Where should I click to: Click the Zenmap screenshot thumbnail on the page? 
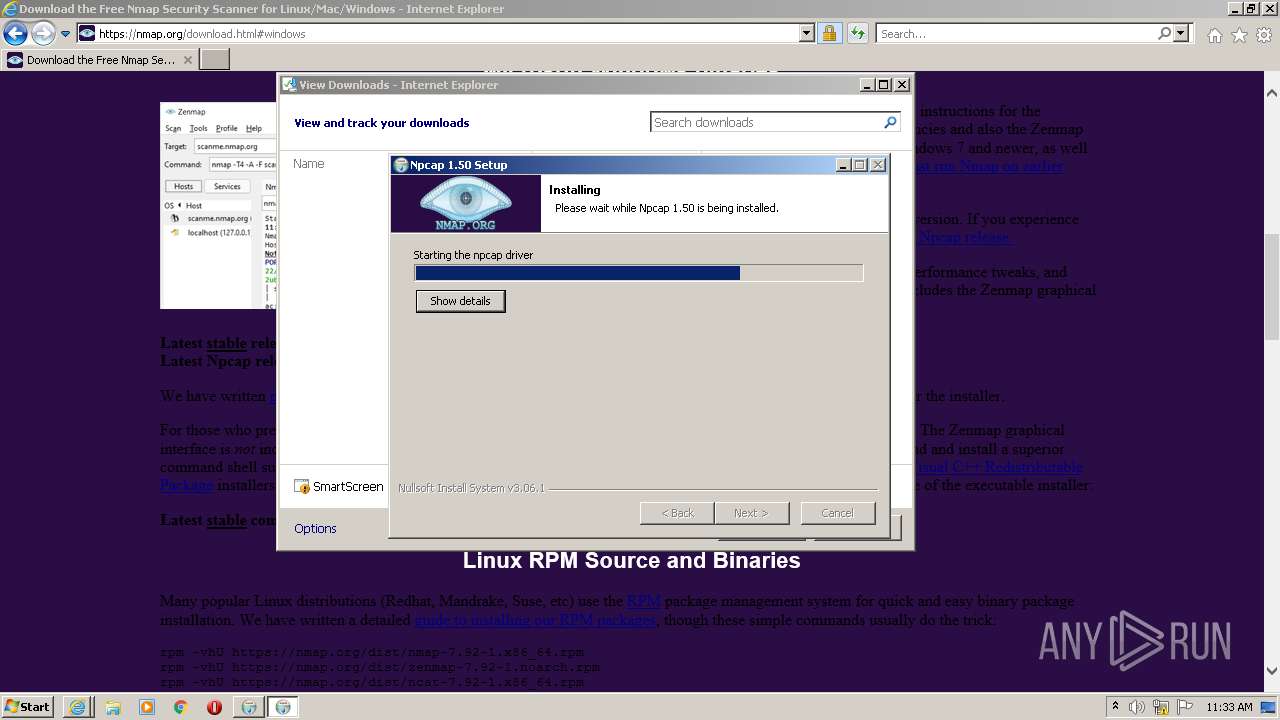[219, 205]
